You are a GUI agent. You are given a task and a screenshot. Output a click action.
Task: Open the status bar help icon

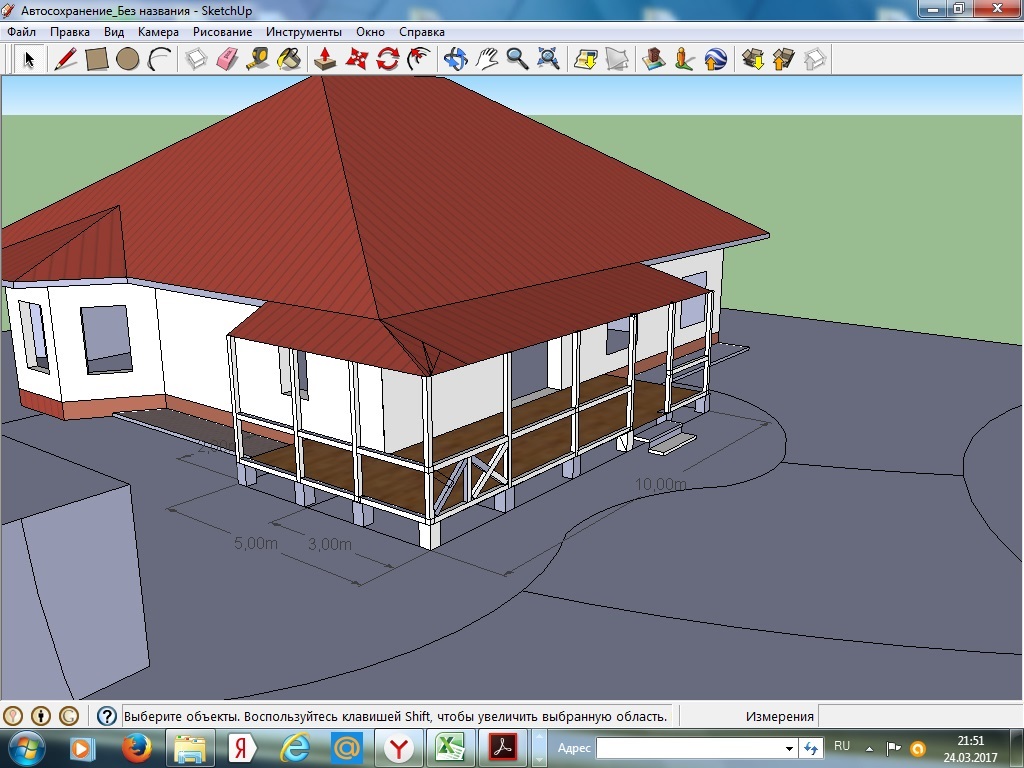coord(107,716)
